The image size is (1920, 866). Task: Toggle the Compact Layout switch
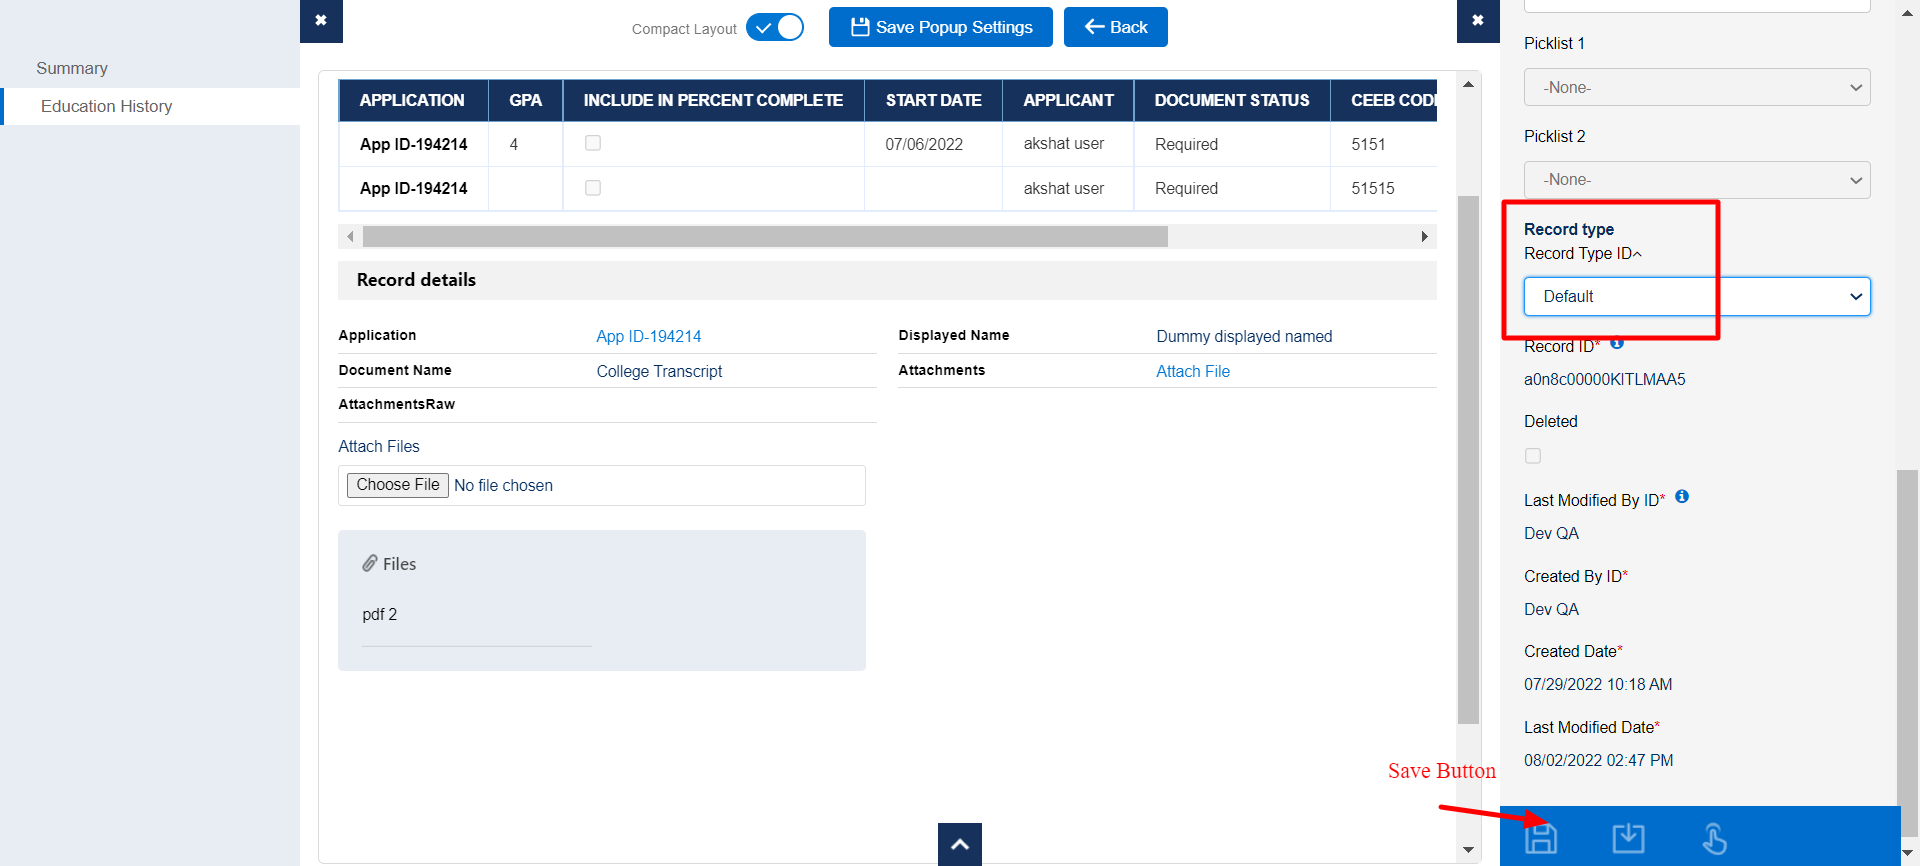775,28
